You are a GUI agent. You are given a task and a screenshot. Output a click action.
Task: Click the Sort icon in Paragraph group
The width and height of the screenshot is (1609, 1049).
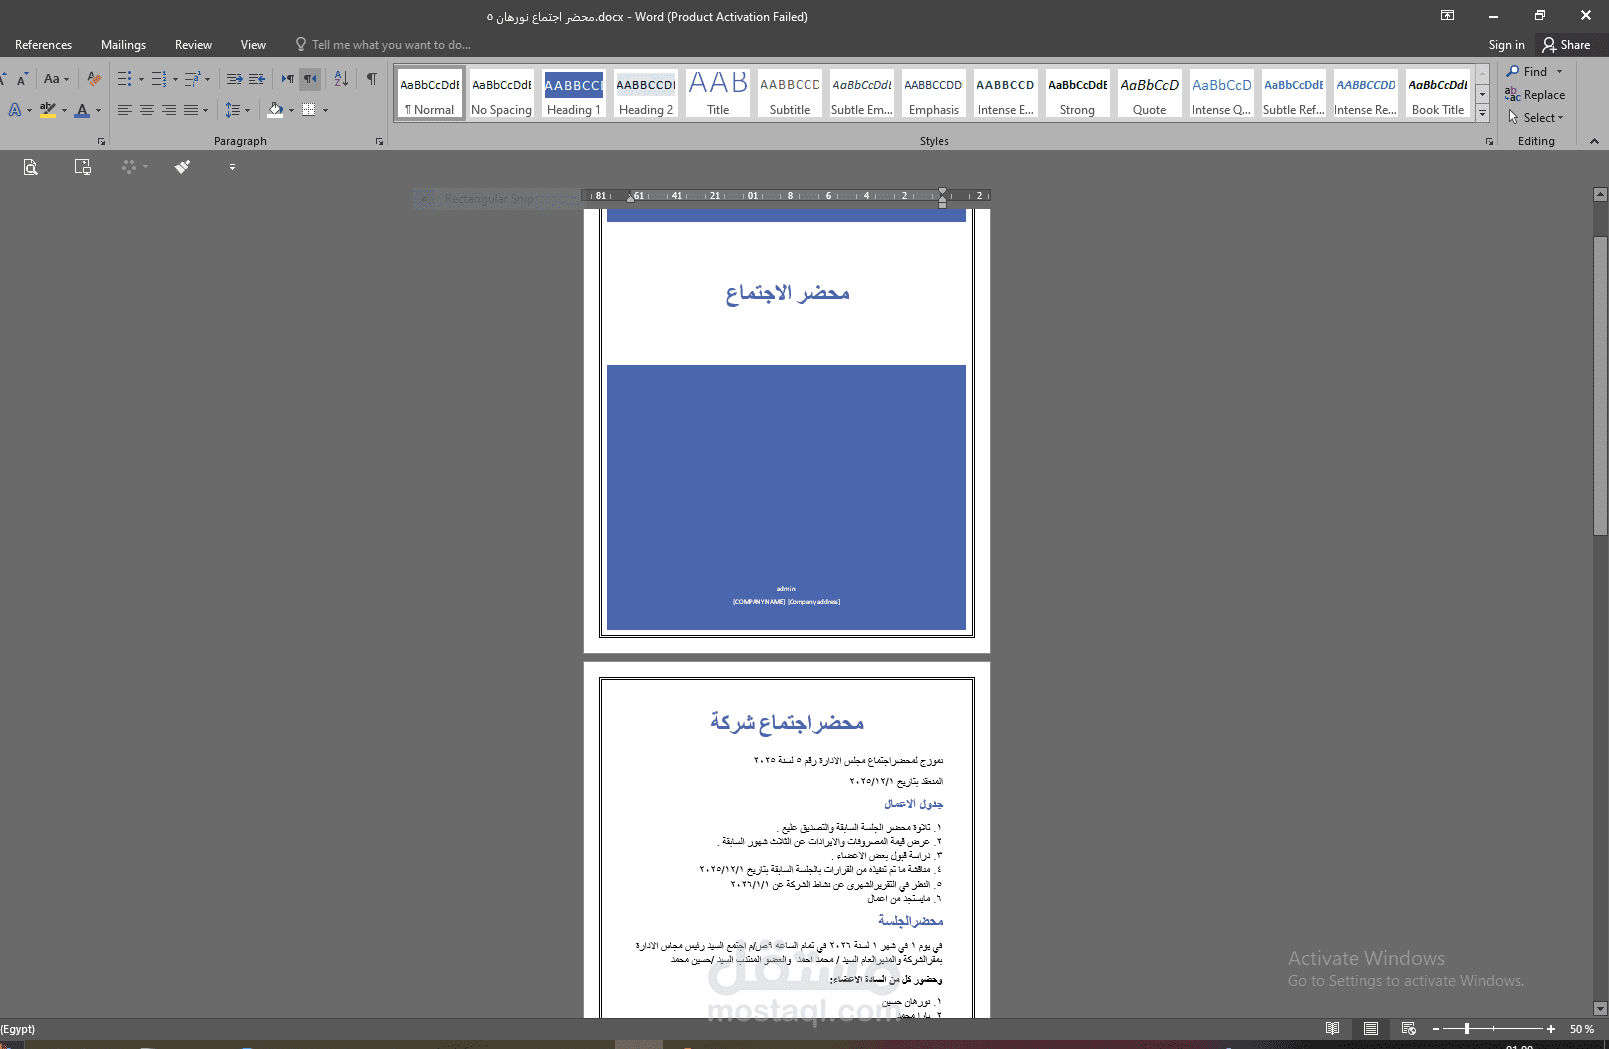tap(341, 78)
